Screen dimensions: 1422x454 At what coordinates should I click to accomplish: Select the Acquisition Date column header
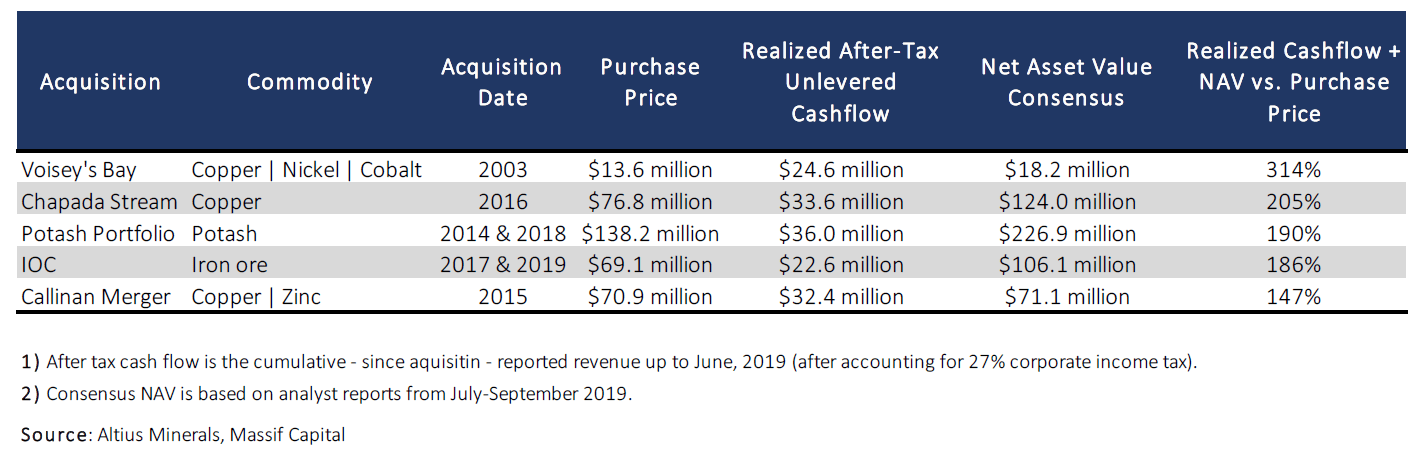click(x=502, y=82)
